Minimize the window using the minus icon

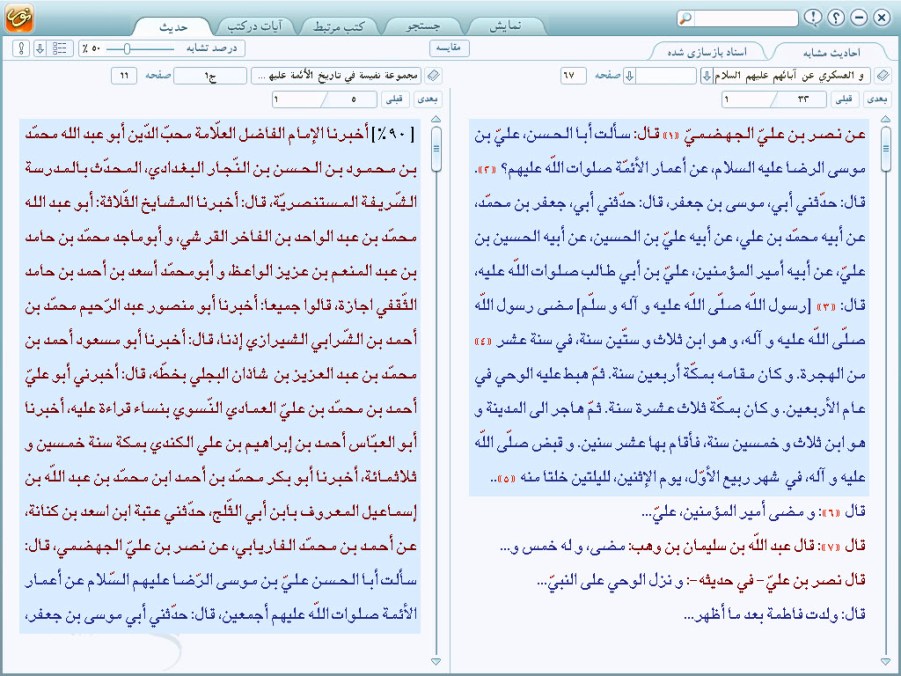[x=859, y=18]
